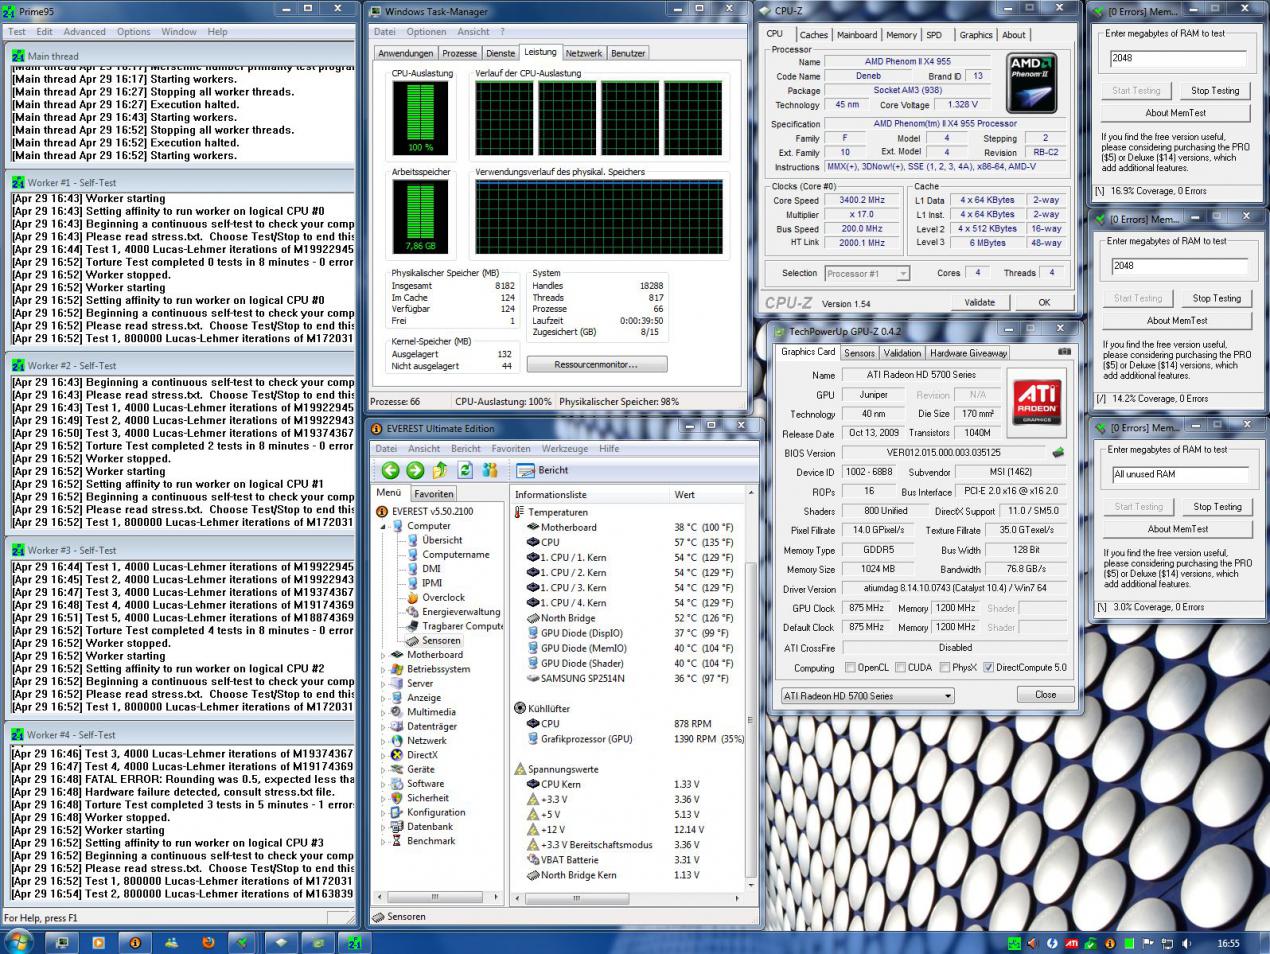The height and width of the screenshot is (954, 1270).
Task: Expand the Betriebssystem tree node
Action: pos(383,669)
